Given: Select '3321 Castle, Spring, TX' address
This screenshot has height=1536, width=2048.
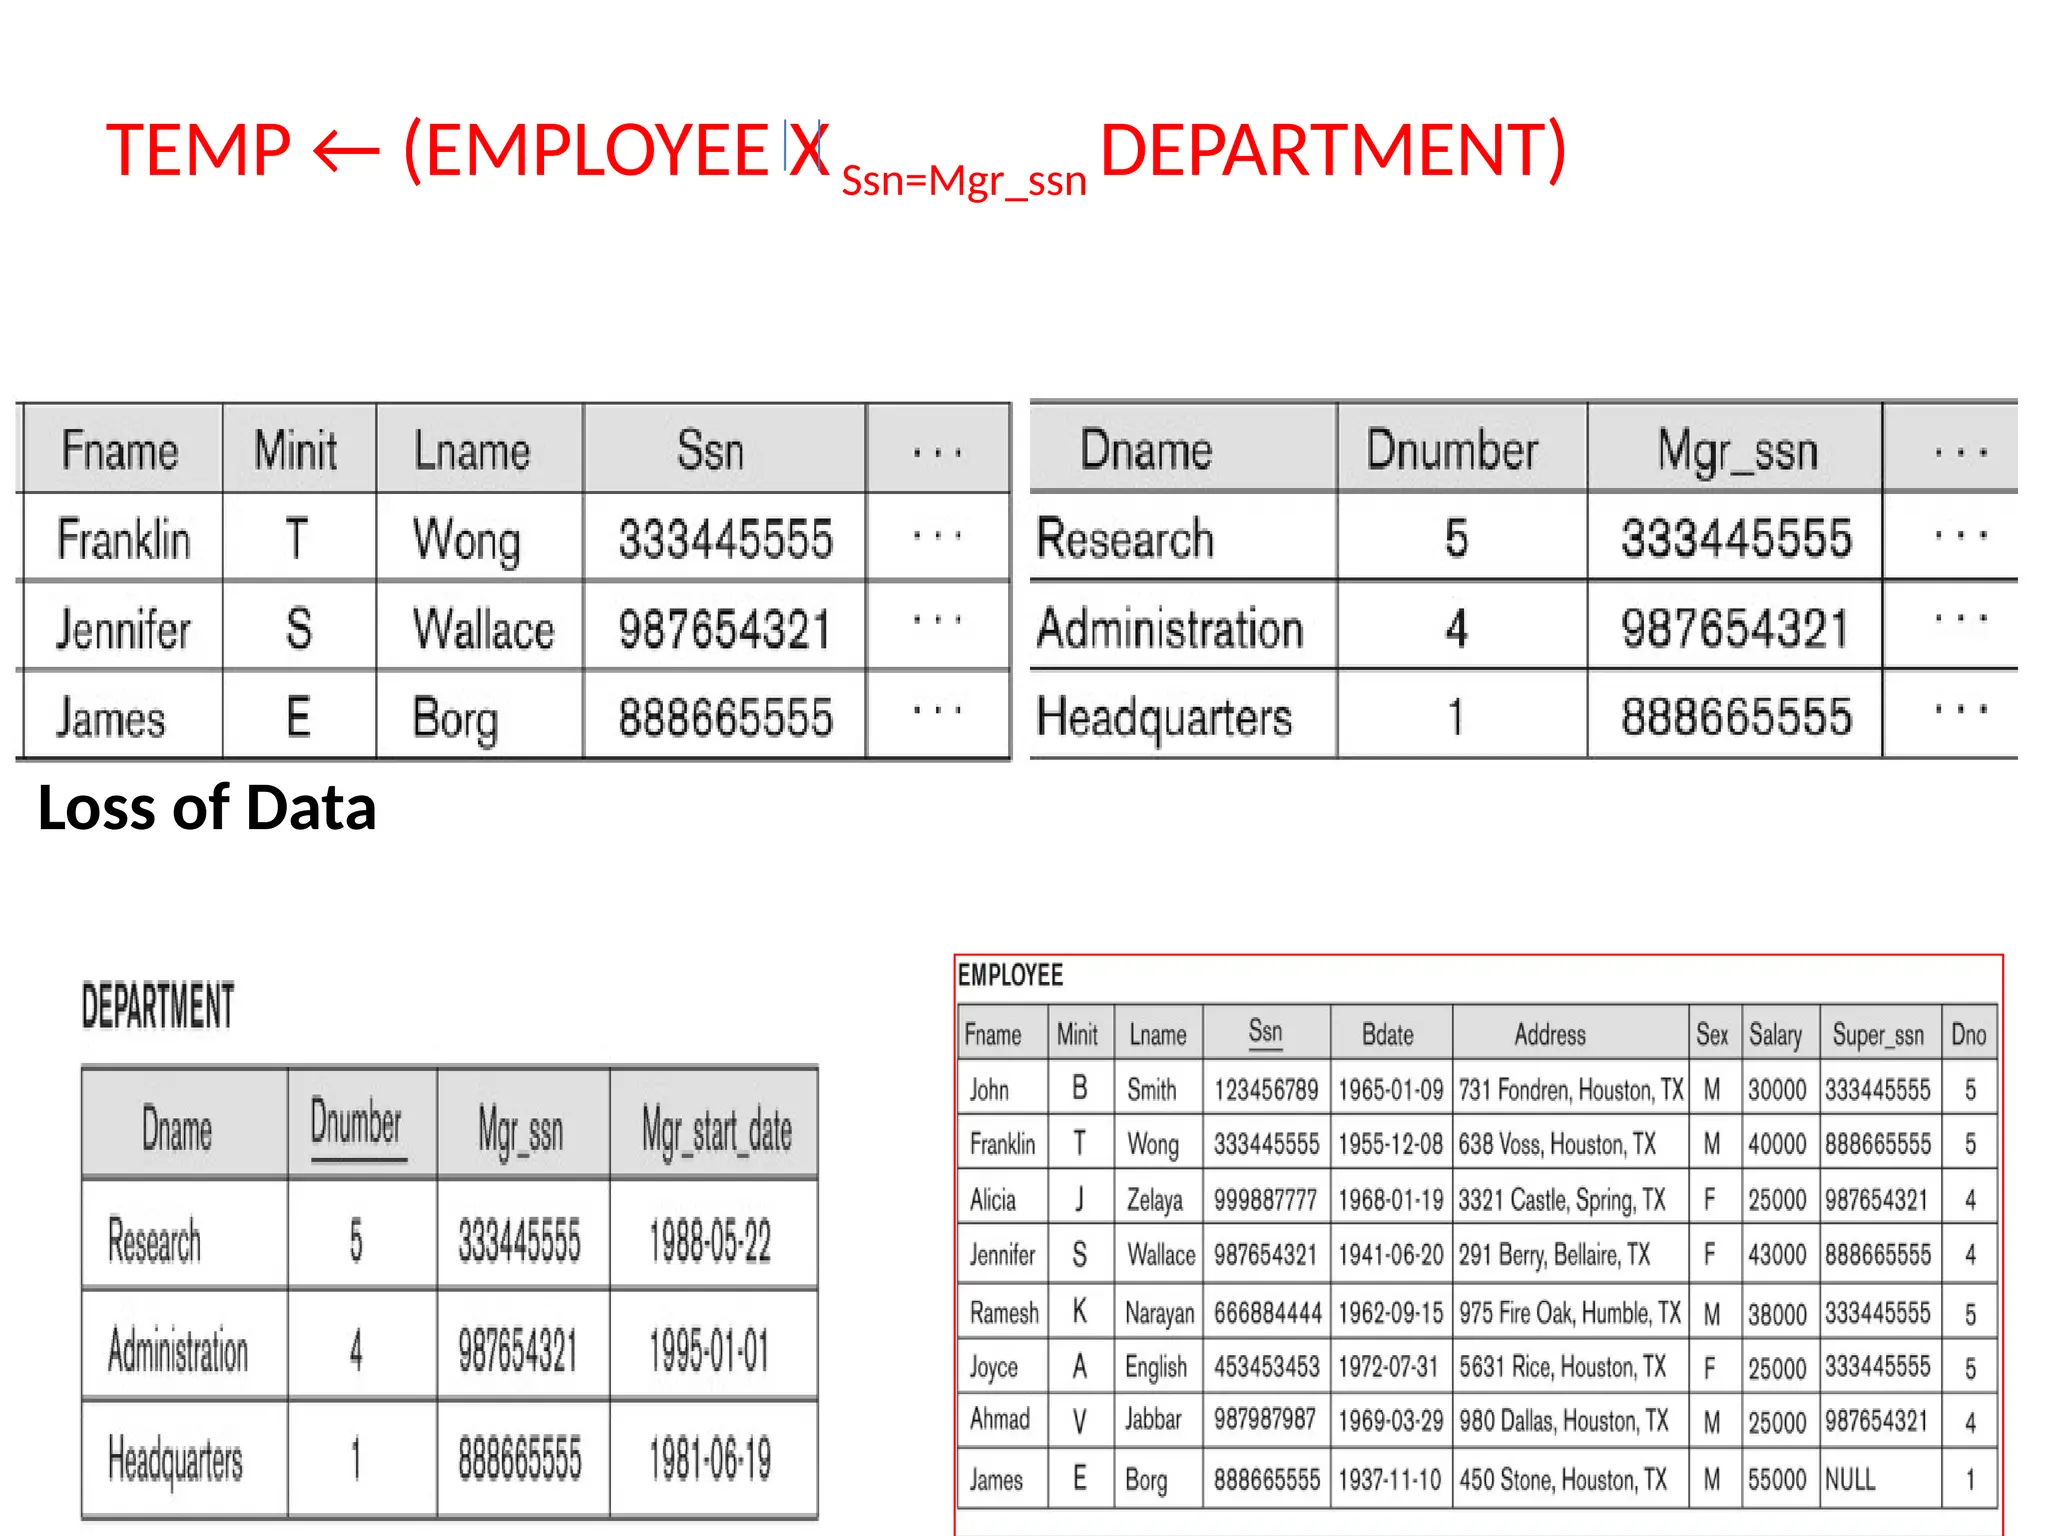Looking at the screenshot, I should coord(1562,1200).
